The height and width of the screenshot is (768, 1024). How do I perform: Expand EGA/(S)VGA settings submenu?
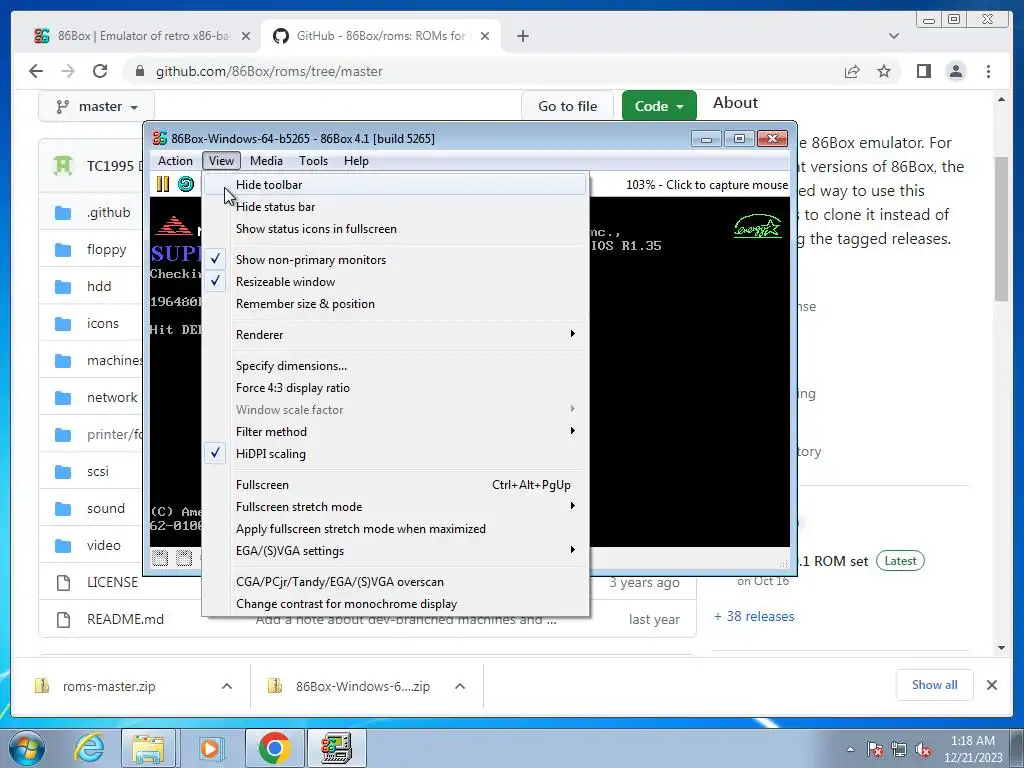396,551
